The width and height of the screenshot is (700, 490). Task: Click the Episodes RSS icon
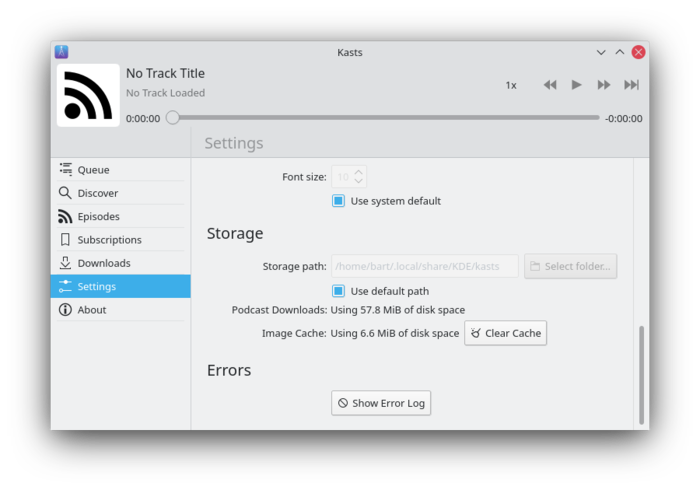coord(65,216)
